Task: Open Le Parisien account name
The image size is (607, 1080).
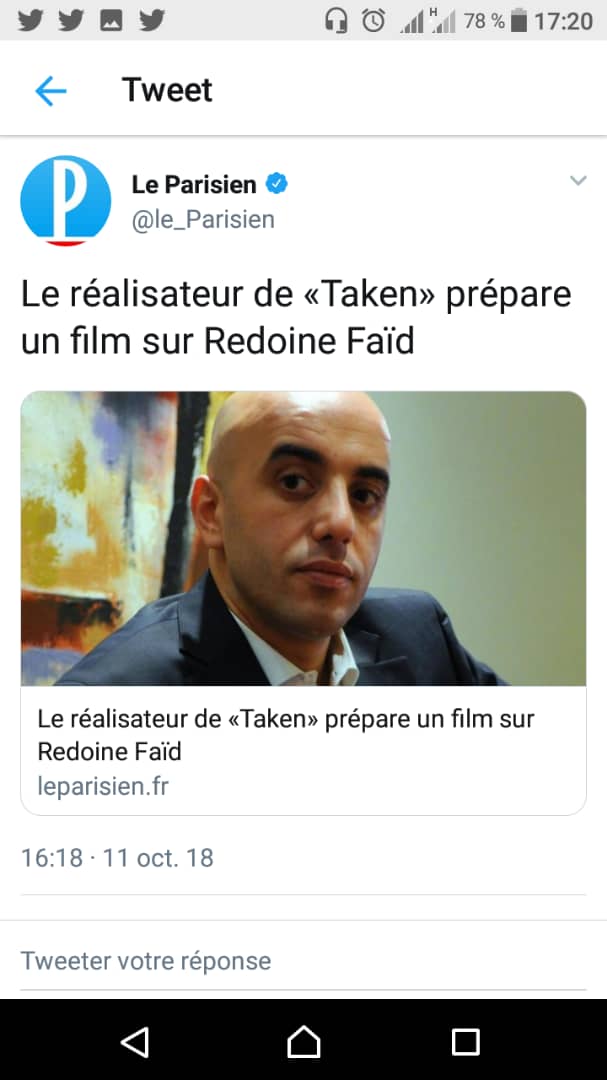Action: [194, 184]
